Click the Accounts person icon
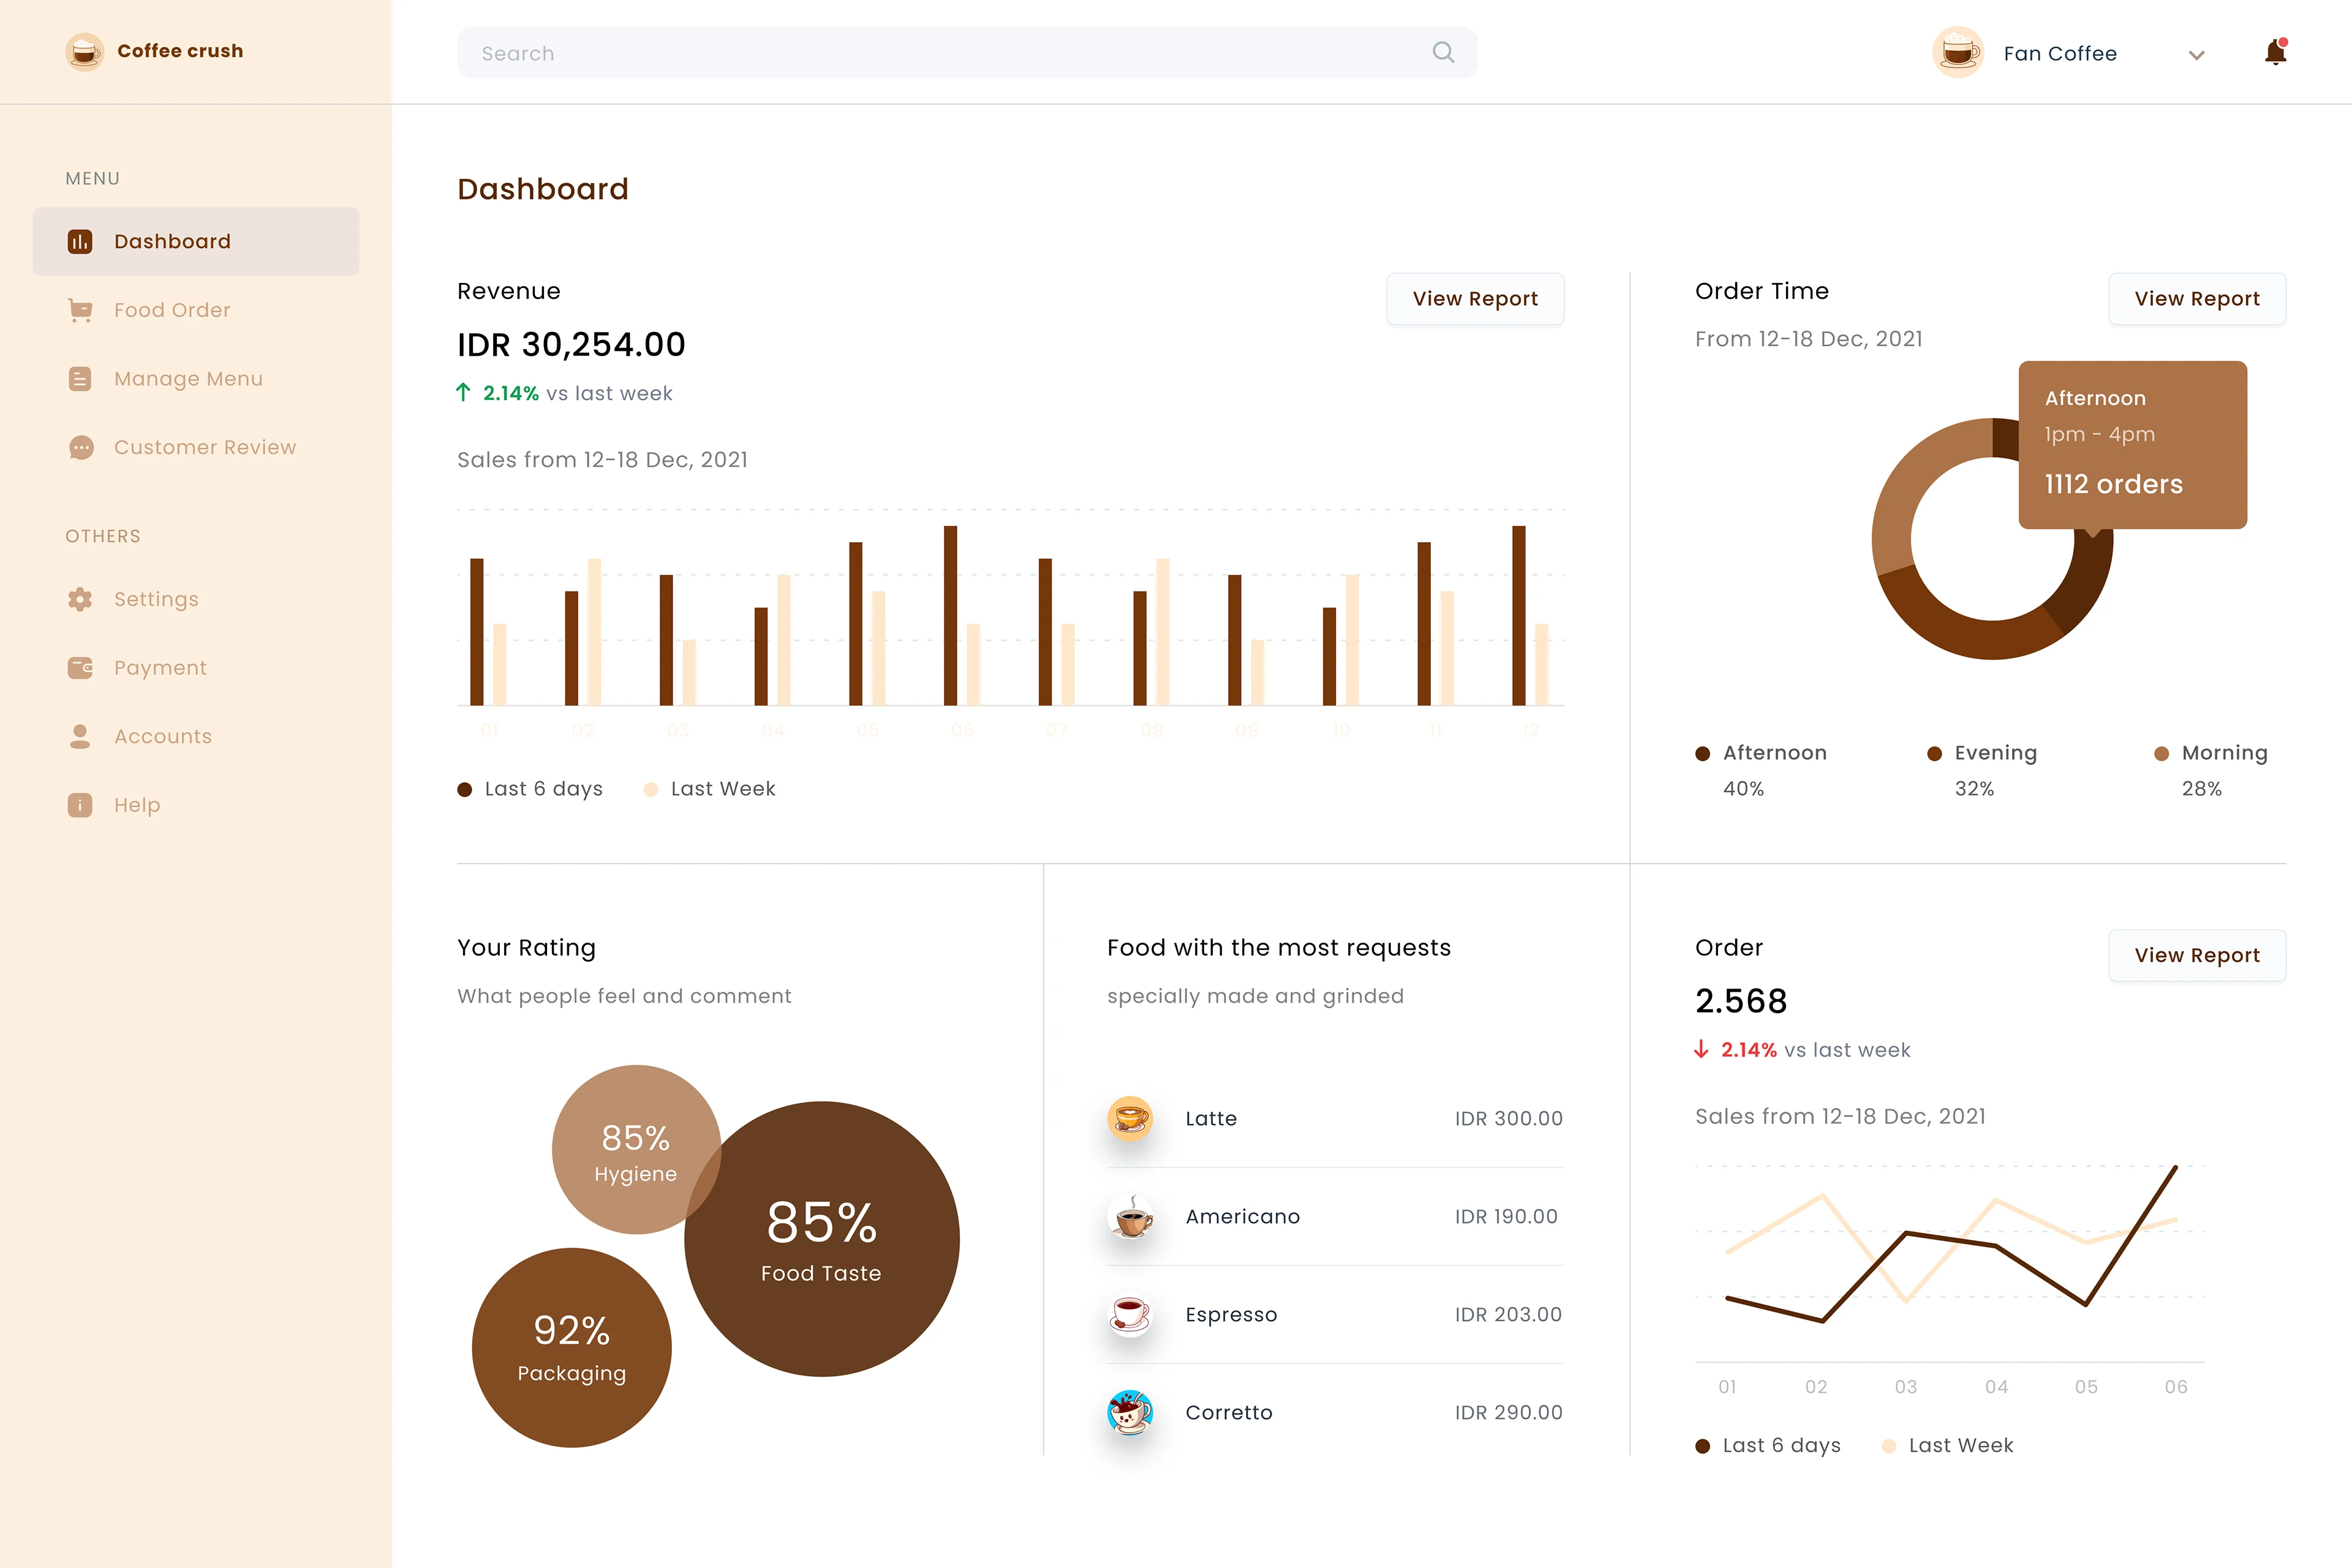2352x1568 pixels. point(80,736)
